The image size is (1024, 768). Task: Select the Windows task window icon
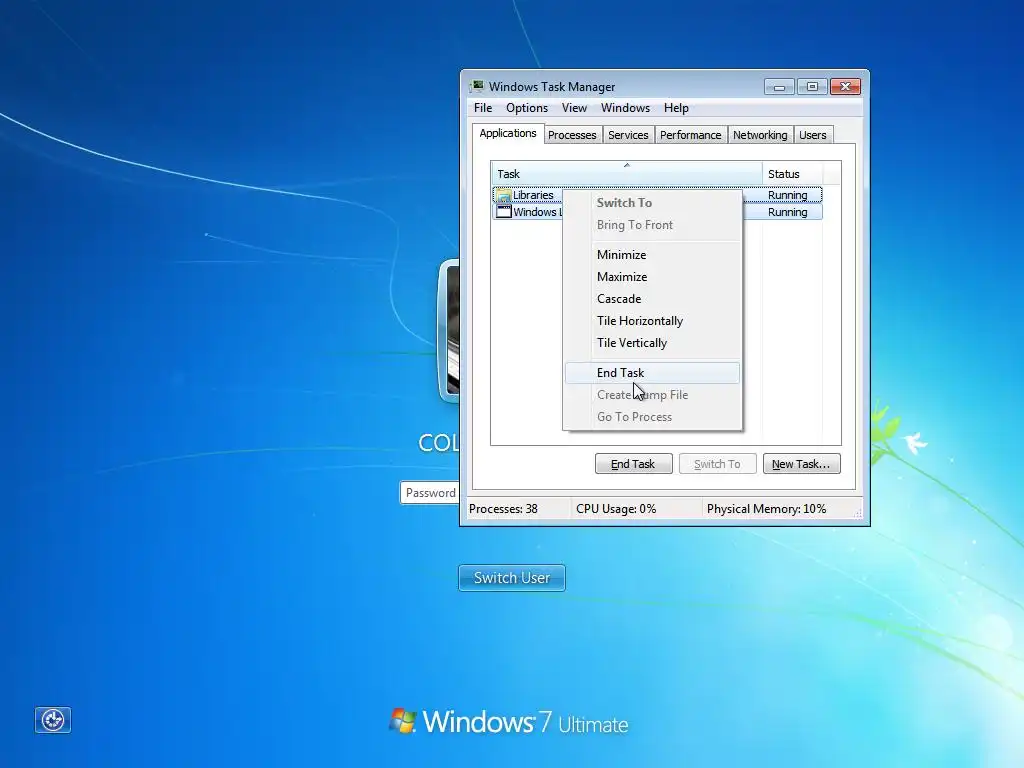504,212
